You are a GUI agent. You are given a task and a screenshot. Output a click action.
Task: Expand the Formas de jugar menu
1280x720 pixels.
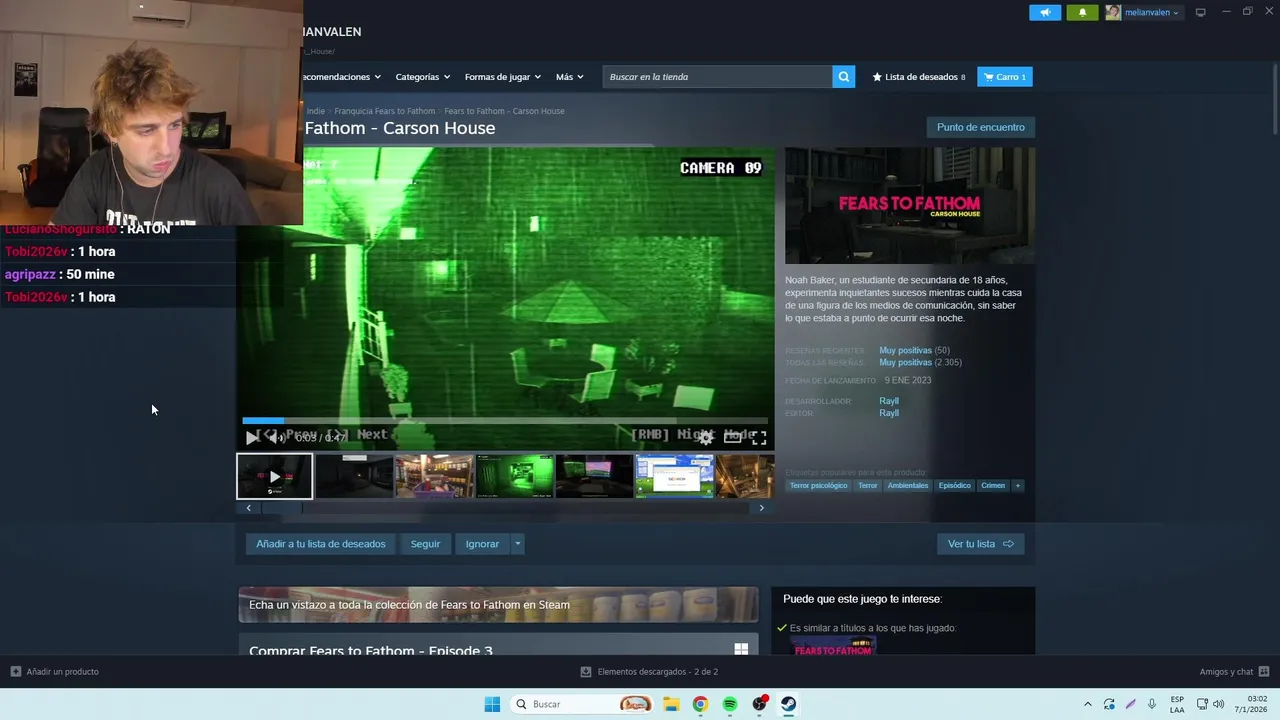click(x=502, y=77)
